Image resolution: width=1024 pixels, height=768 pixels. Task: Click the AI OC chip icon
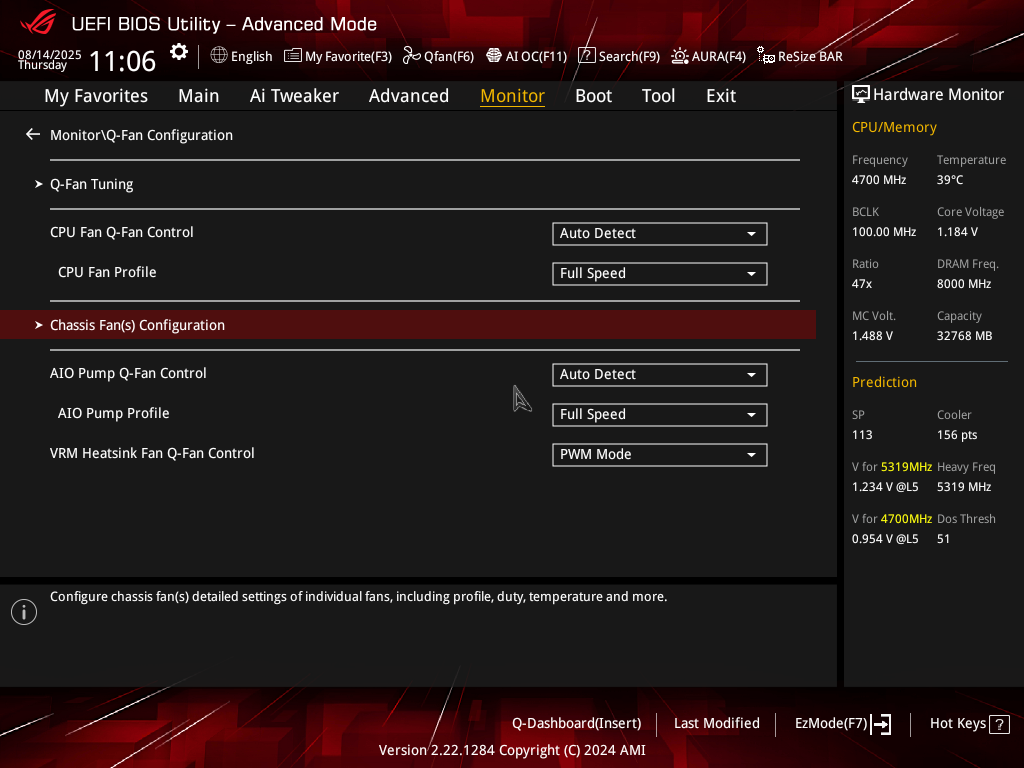494,56
